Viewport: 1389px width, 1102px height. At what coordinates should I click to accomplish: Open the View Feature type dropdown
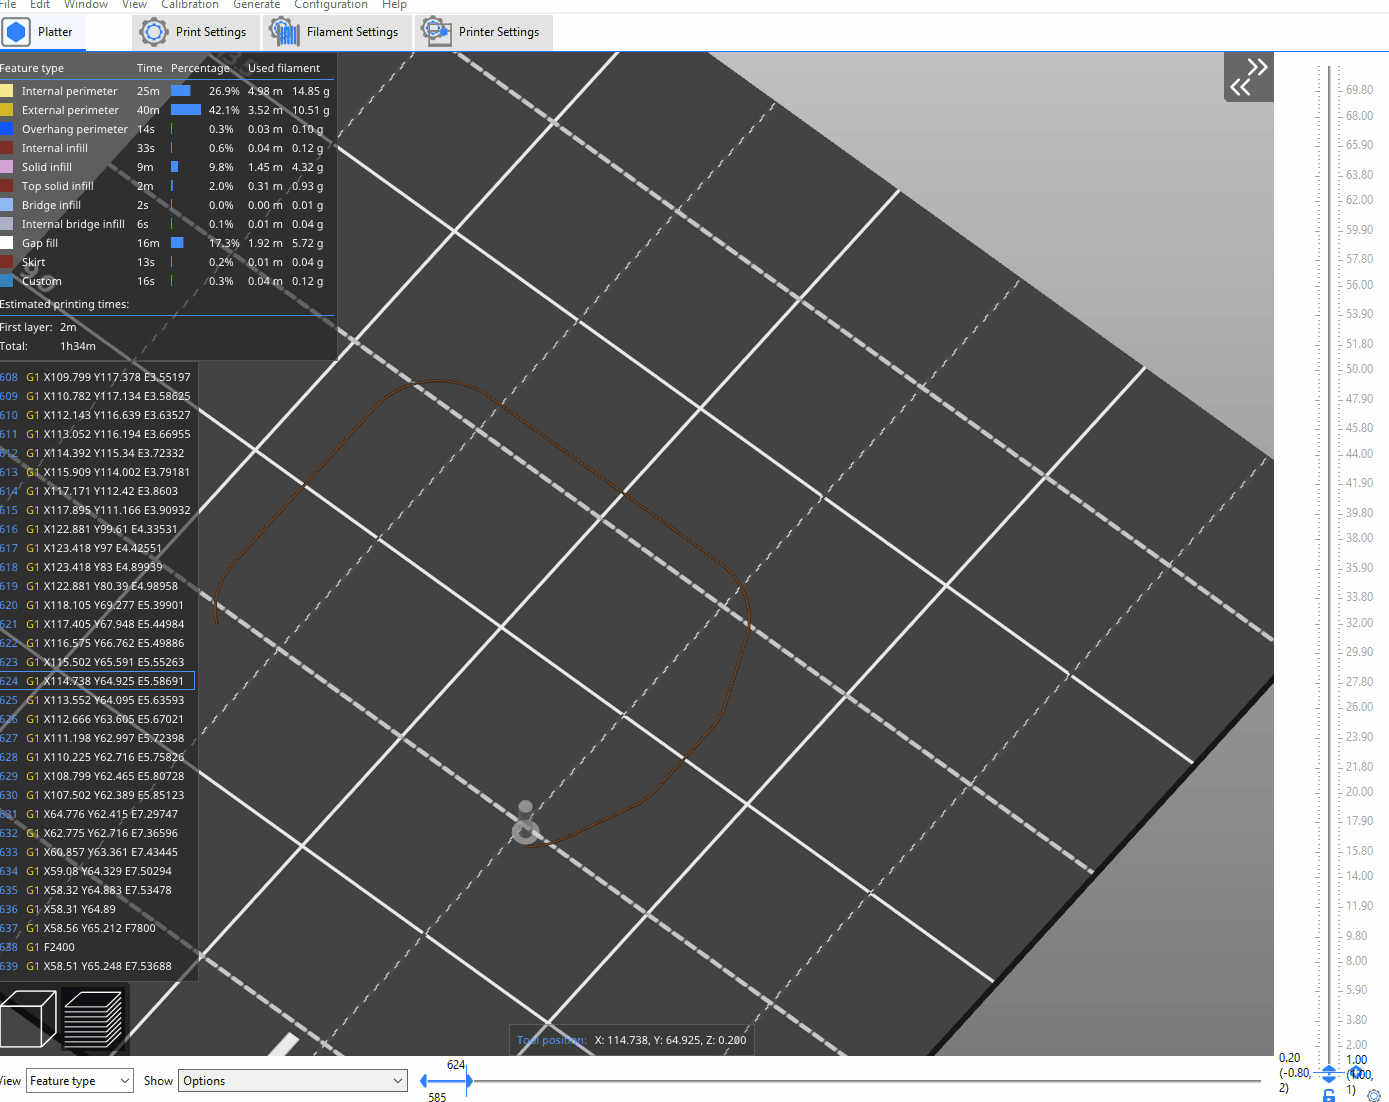pos(79,1080)
